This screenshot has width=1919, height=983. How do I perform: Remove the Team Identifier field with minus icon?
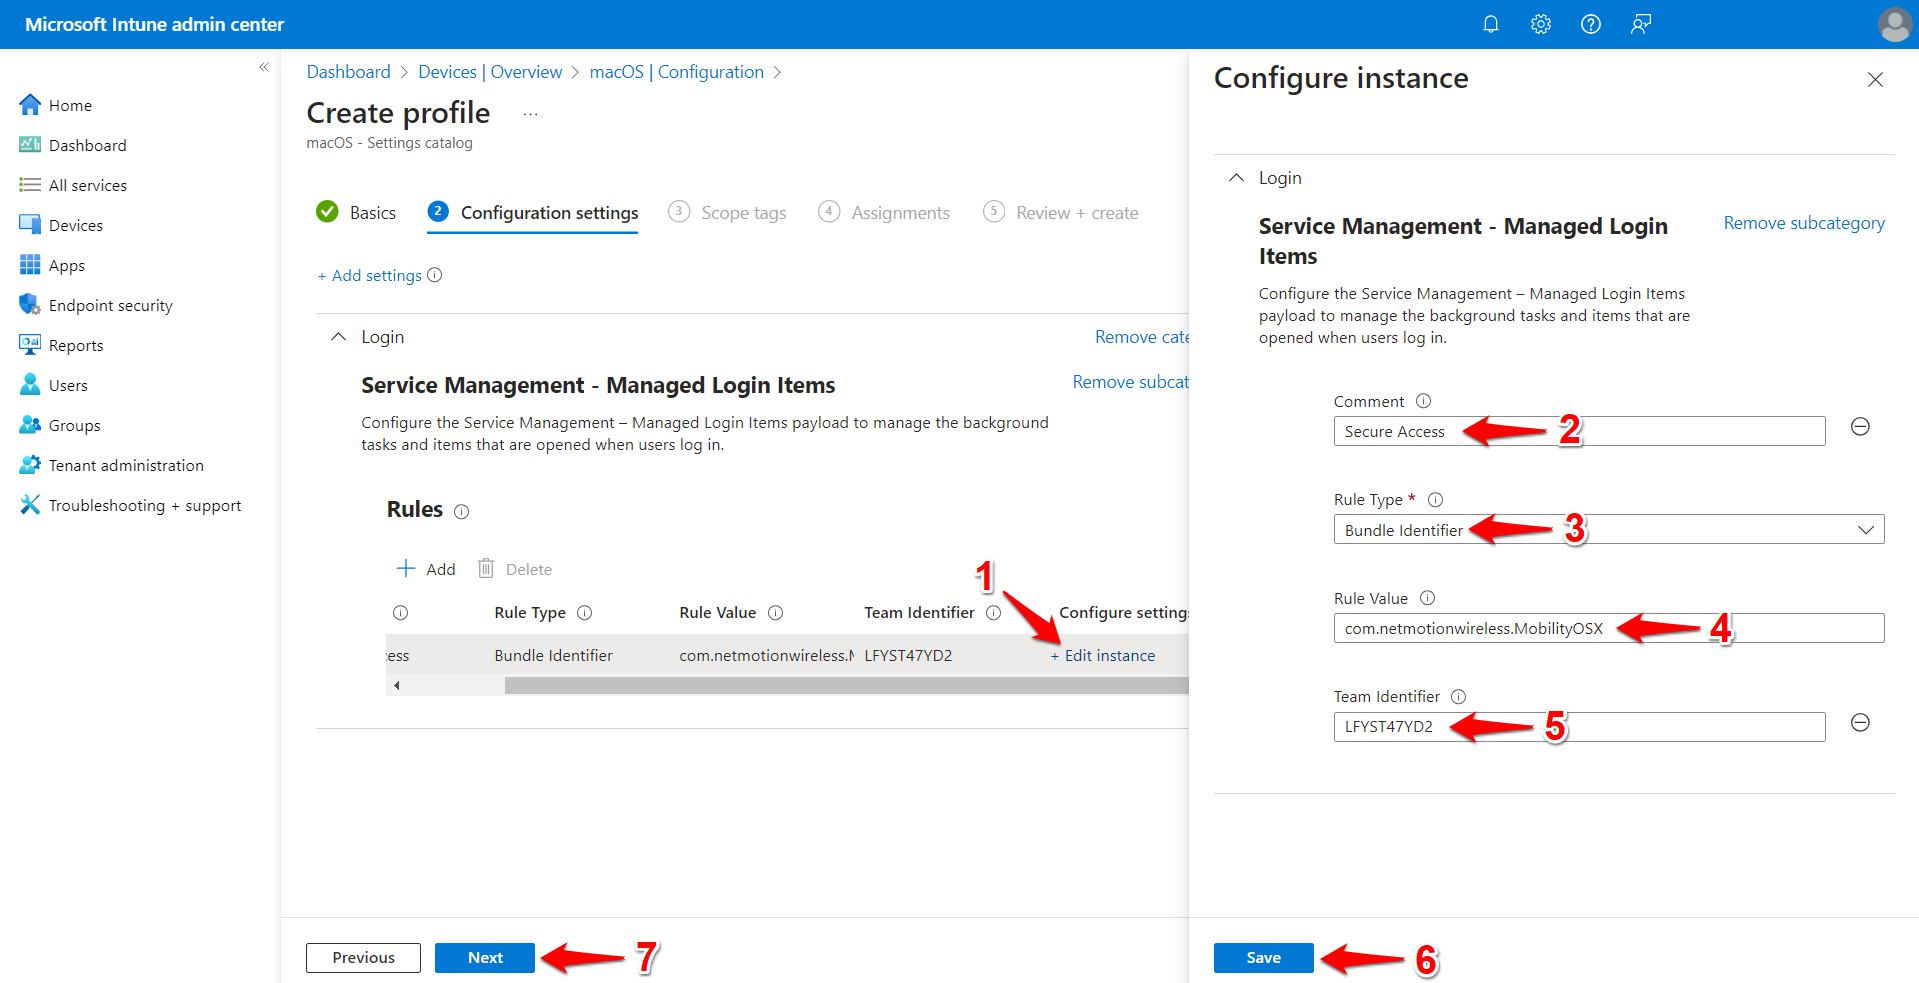click(1860, 723)
